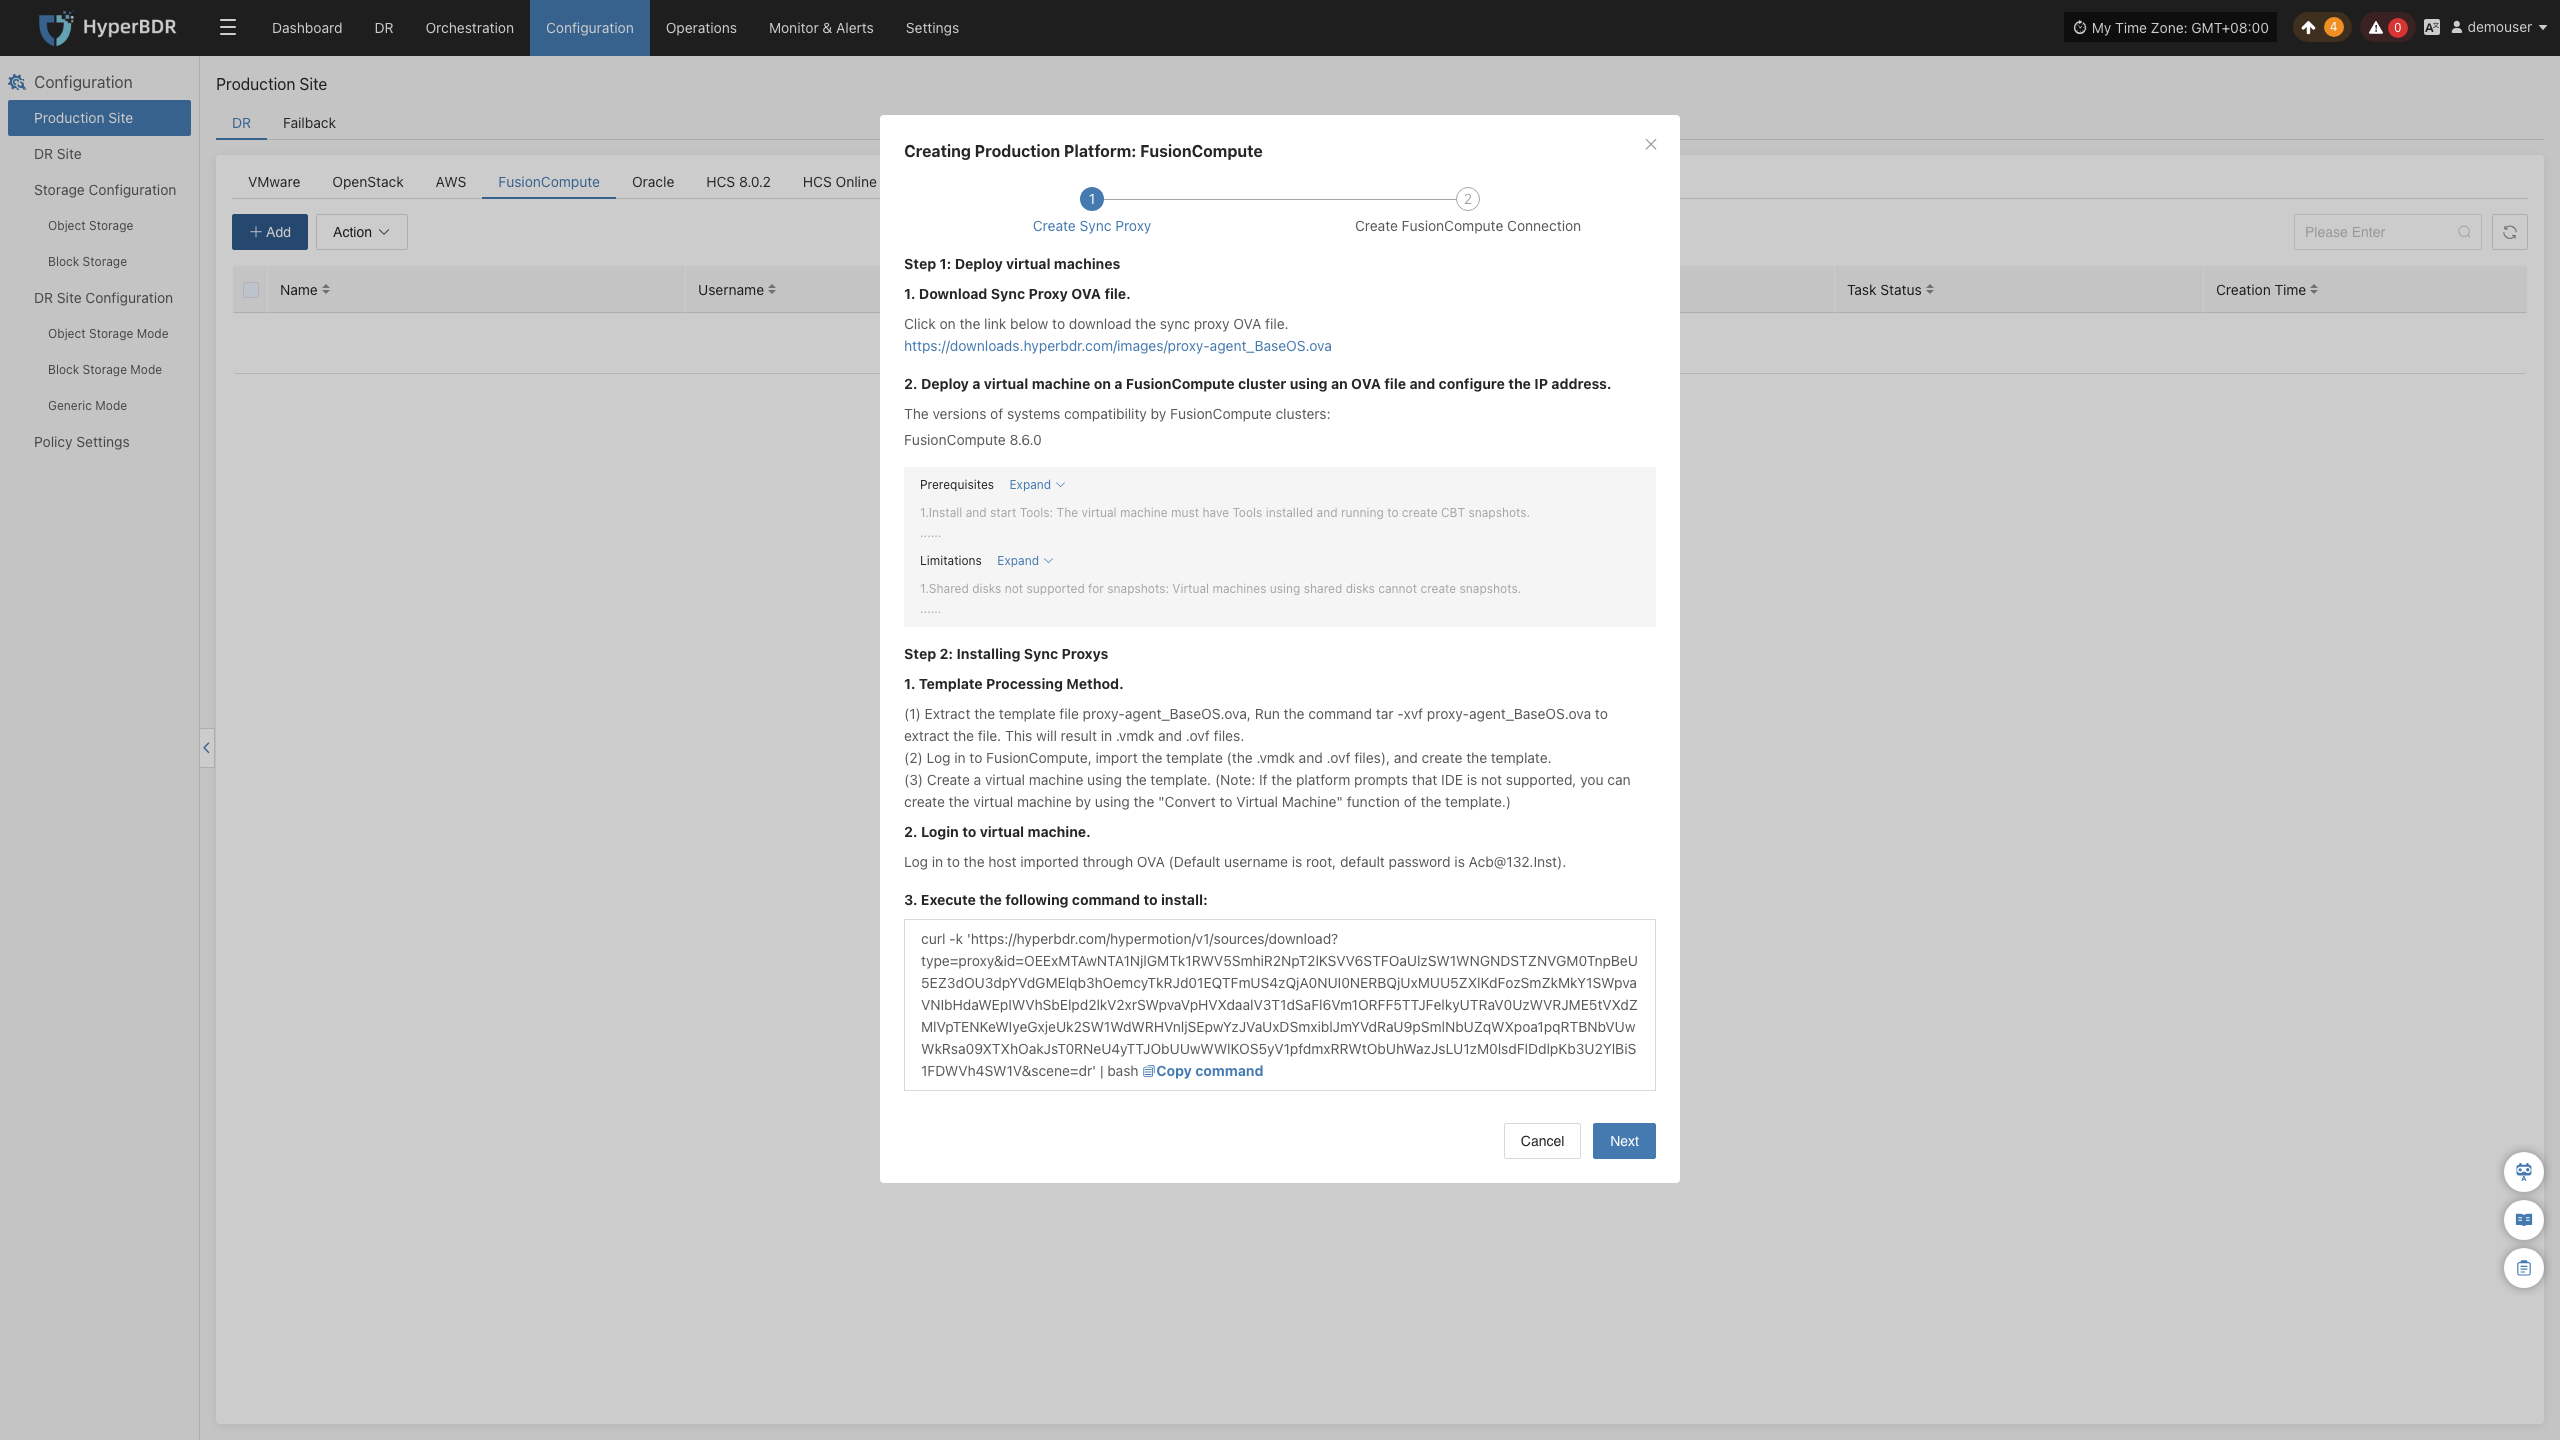Click the HyperBDR shield logo
The height and width of the screenshot is (1440, 2560).
click(56, 28)
